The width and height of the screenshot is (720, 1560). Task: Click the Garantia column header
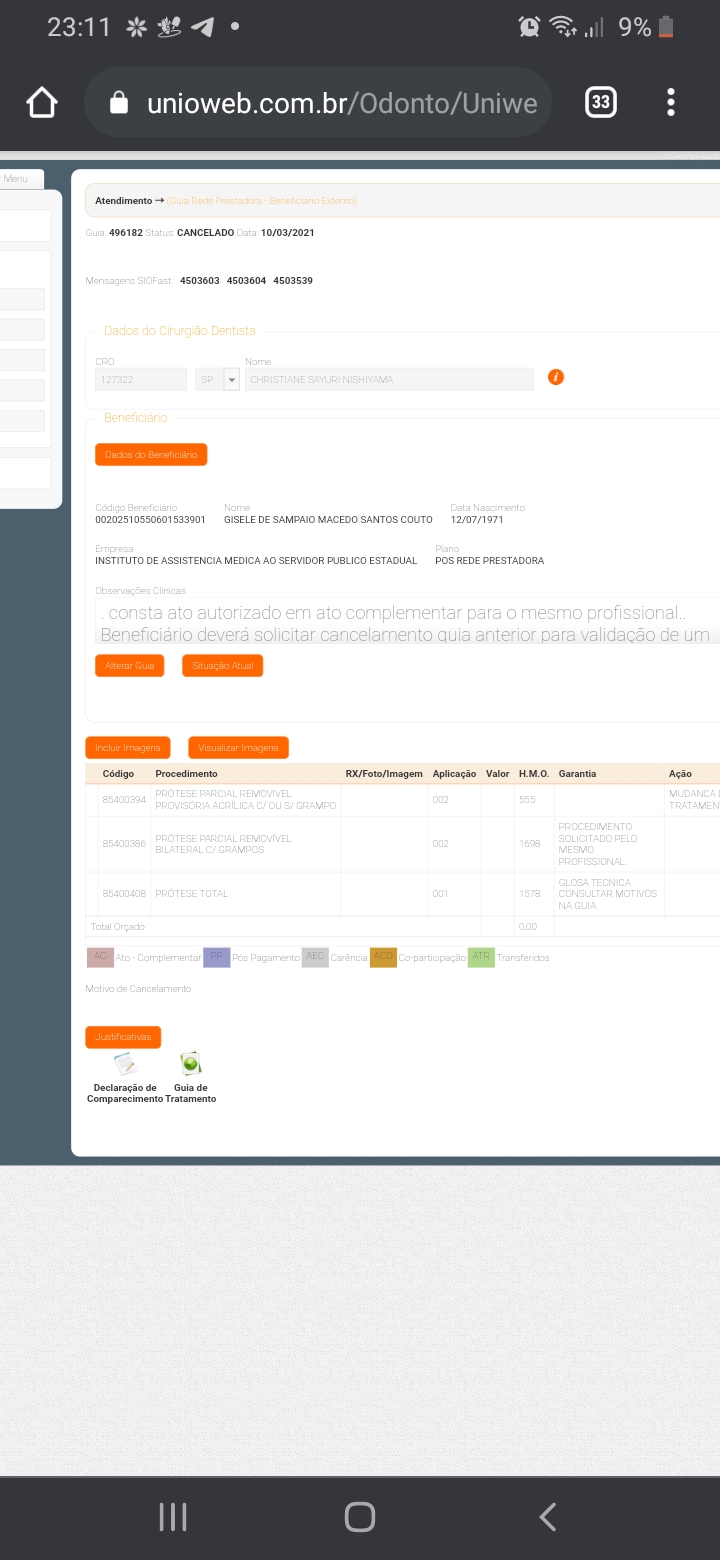point(577,774)
